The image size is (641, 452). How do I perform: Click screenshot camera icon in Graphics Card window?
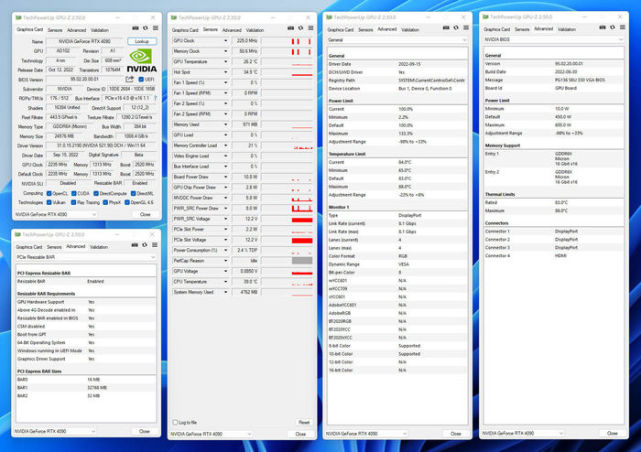[135, 28]
